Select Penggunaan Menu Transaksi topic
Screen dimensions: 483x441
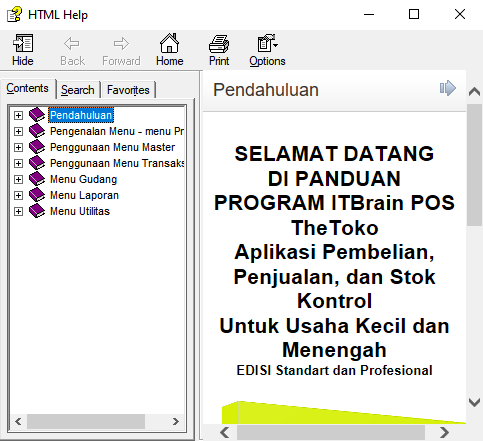click(117, 163)
